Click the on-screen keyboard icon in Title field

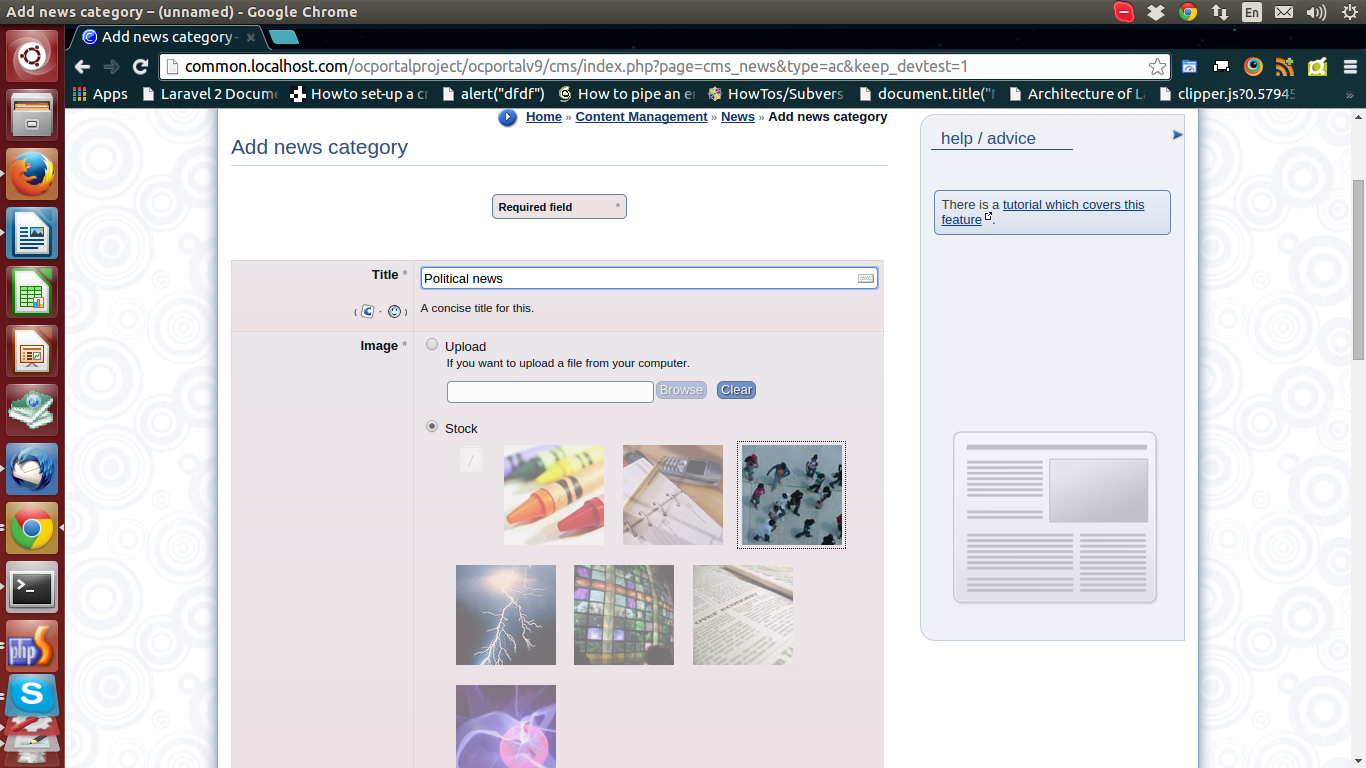point(866,278)
